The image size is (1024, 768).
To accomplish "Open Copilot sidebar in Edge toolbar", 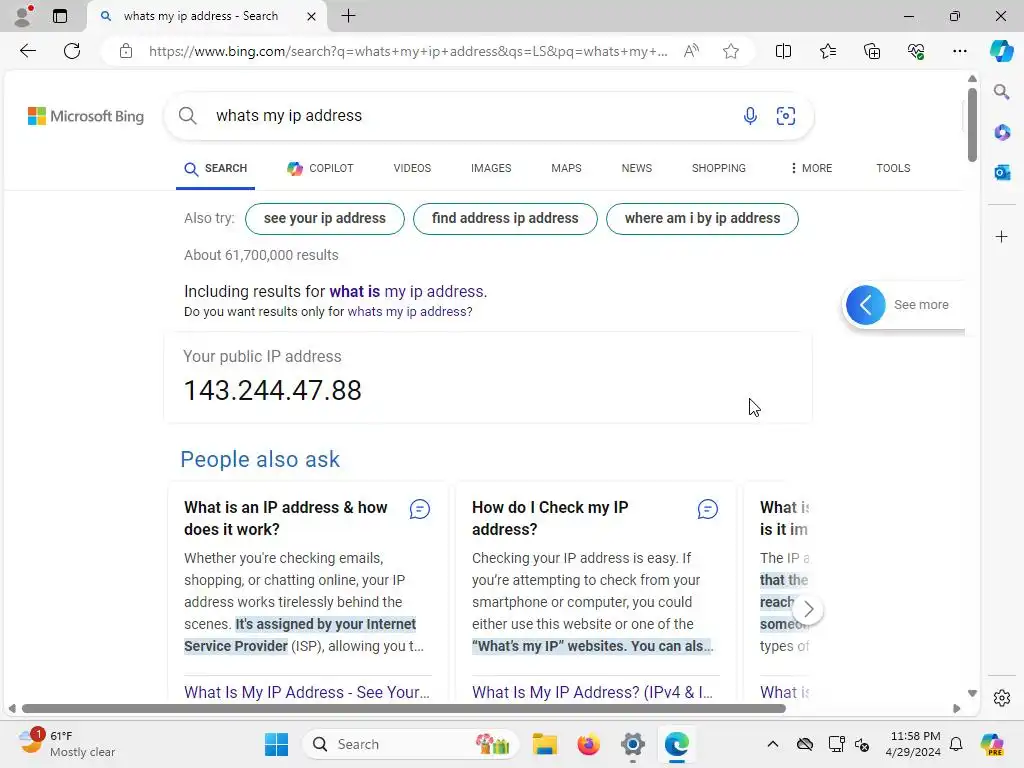I will 1001,51.
